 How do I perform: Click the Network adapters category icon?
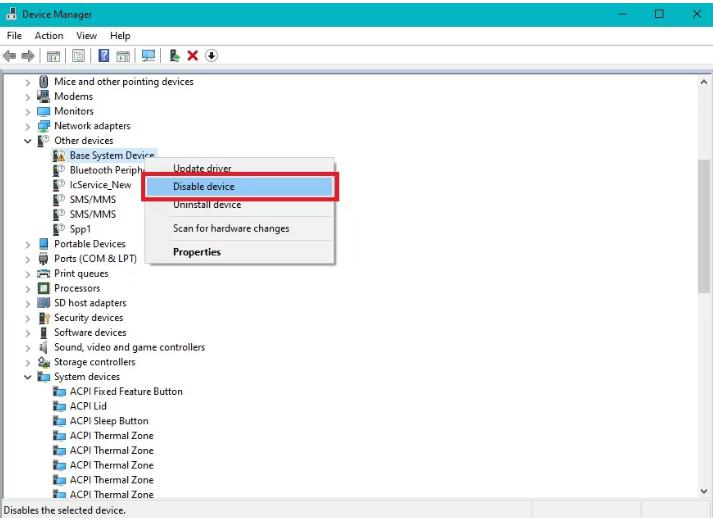click(44, 126)
